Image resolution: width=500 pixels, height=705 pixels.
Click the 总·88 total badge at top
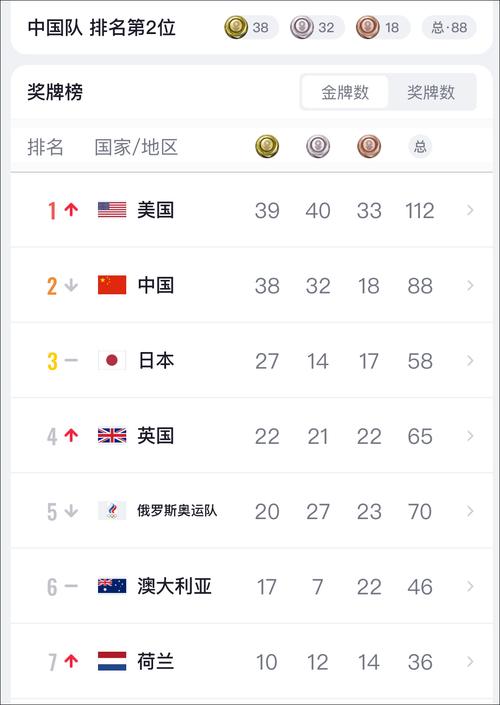coord(449,27)
